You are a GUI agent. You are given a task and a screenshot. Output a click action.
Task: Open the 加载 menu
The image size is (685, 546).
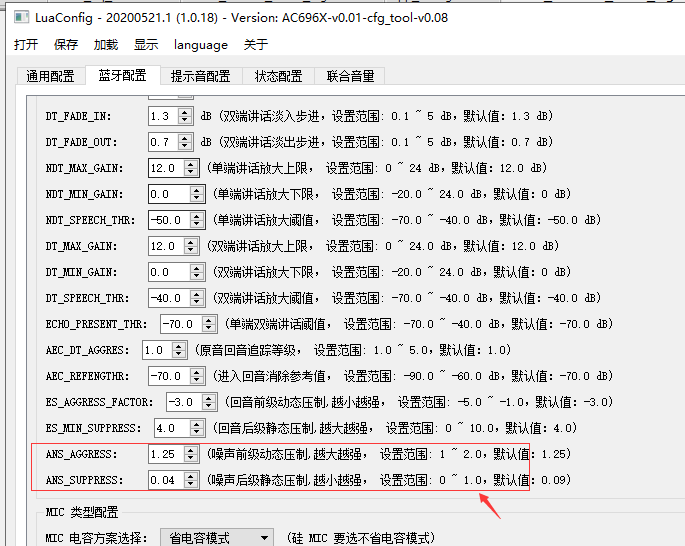(106, 45)
